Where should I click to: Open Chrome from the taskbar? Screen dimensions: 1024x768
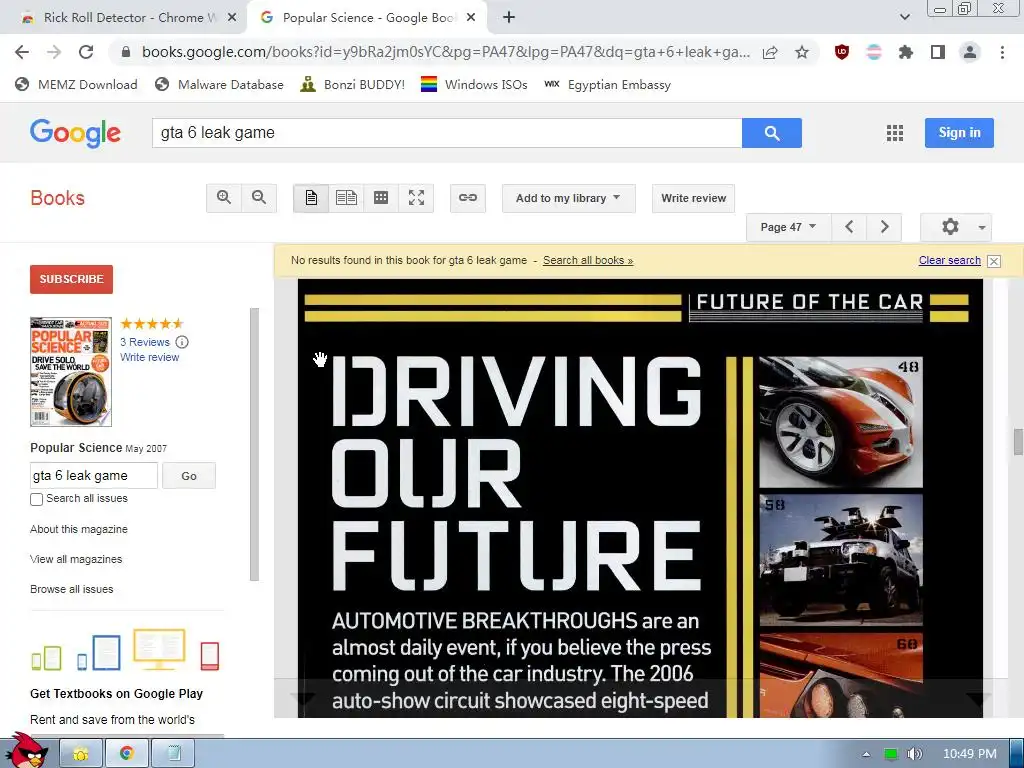point(127,753)
